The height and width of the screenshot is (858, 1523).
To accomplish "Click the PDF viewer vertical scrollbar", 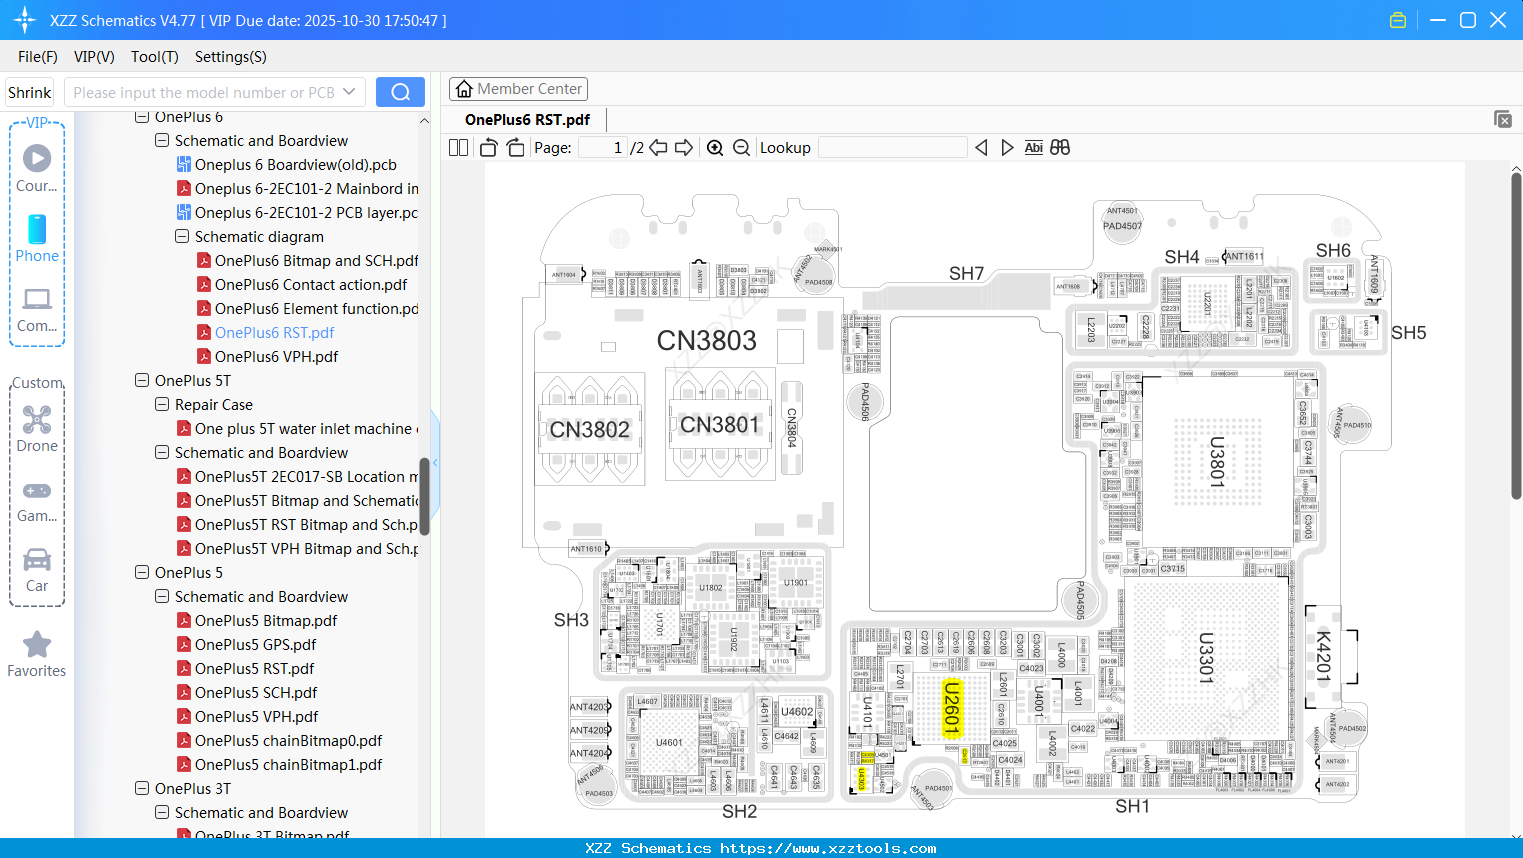I will [1516, 335].
